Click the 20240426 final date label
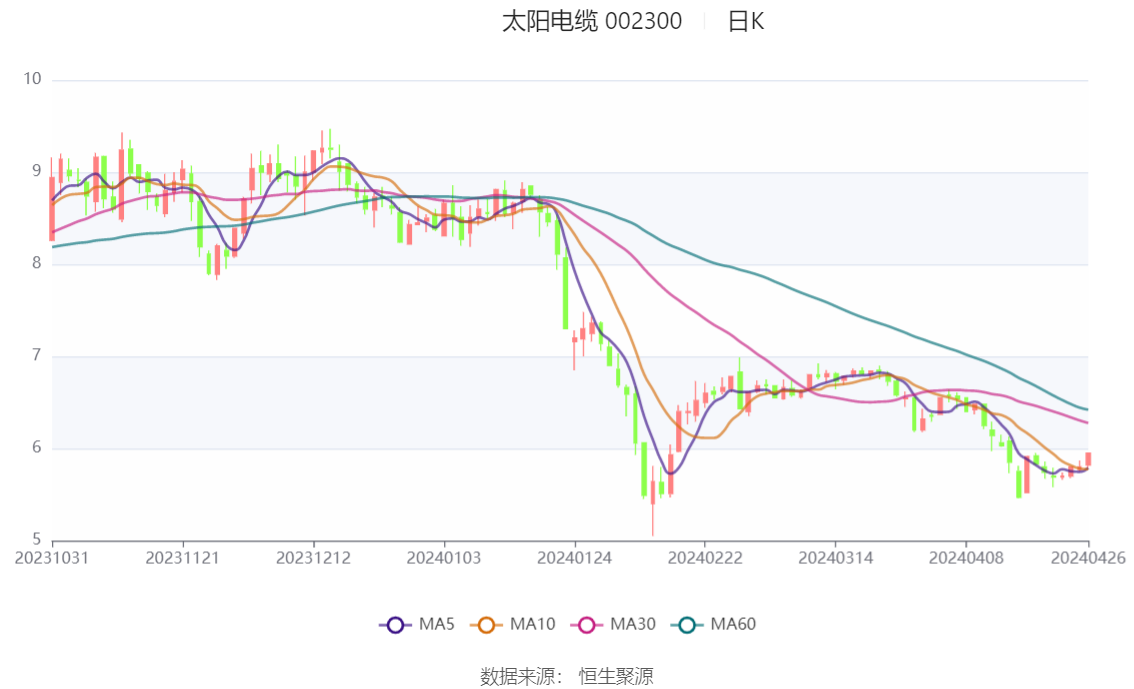Viewport: 1134px width, 689px height. pos(1087,557)
